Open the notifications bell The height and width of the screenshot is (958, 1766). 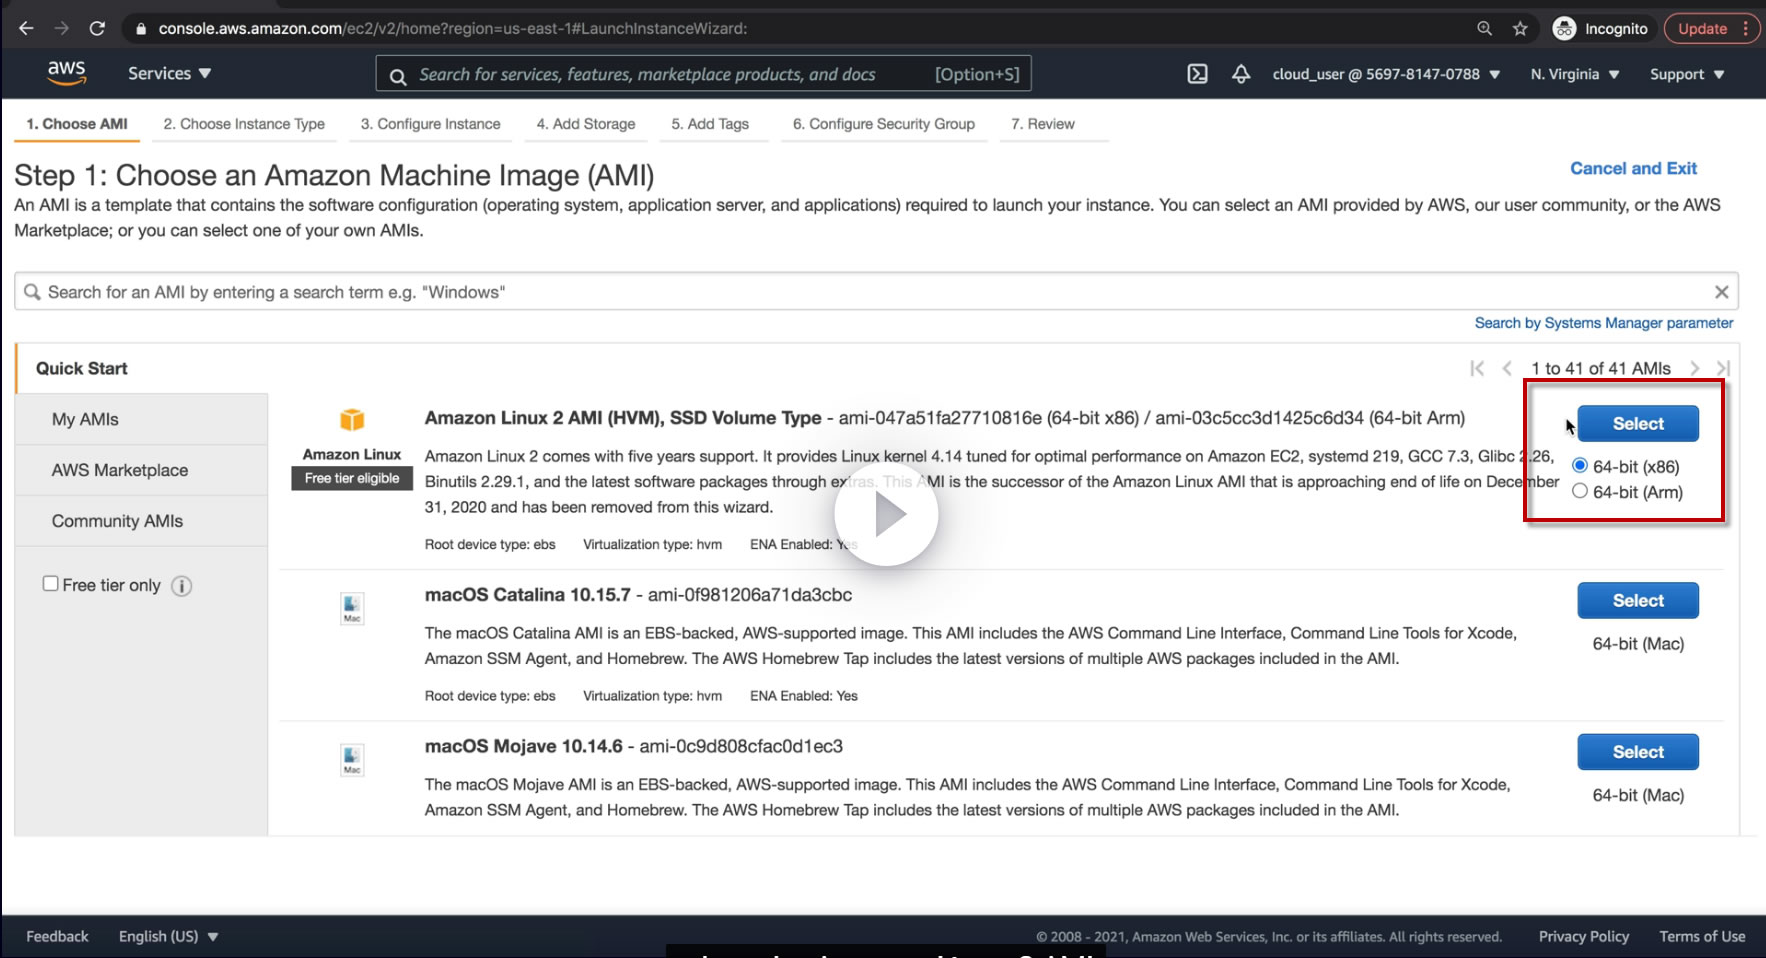[1241, 74]
